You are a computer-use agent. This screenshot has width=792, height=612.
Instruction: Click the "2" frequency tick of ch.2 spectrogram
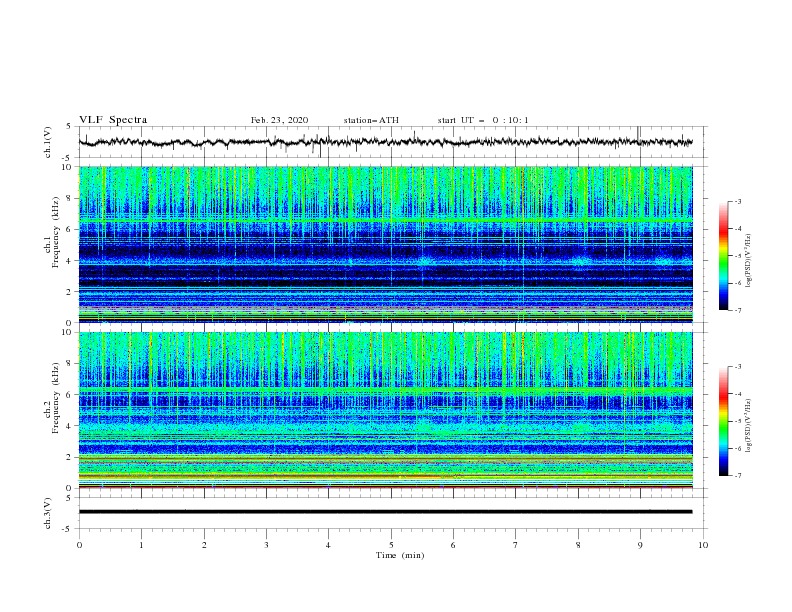(x=70, y=457)
